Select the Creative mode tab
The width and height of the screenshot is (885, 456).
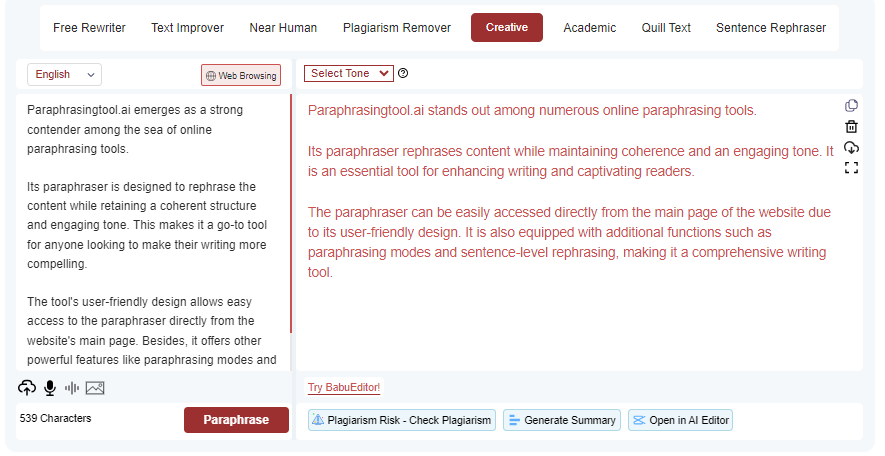coord(507,28)
